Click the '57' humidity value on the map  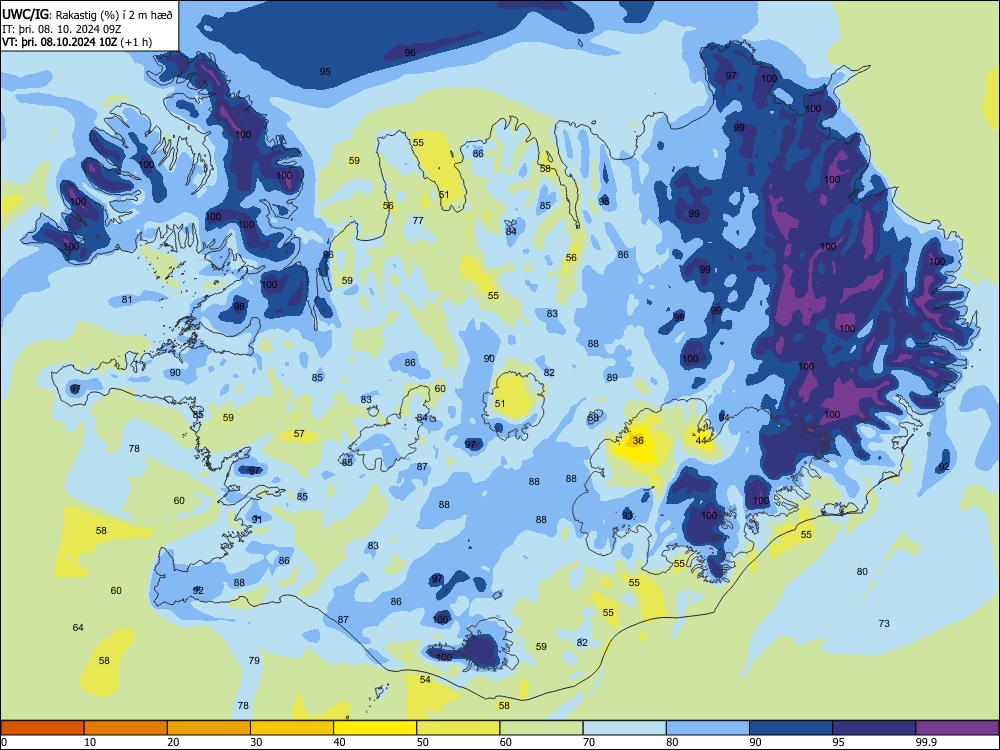click(299, 434)
